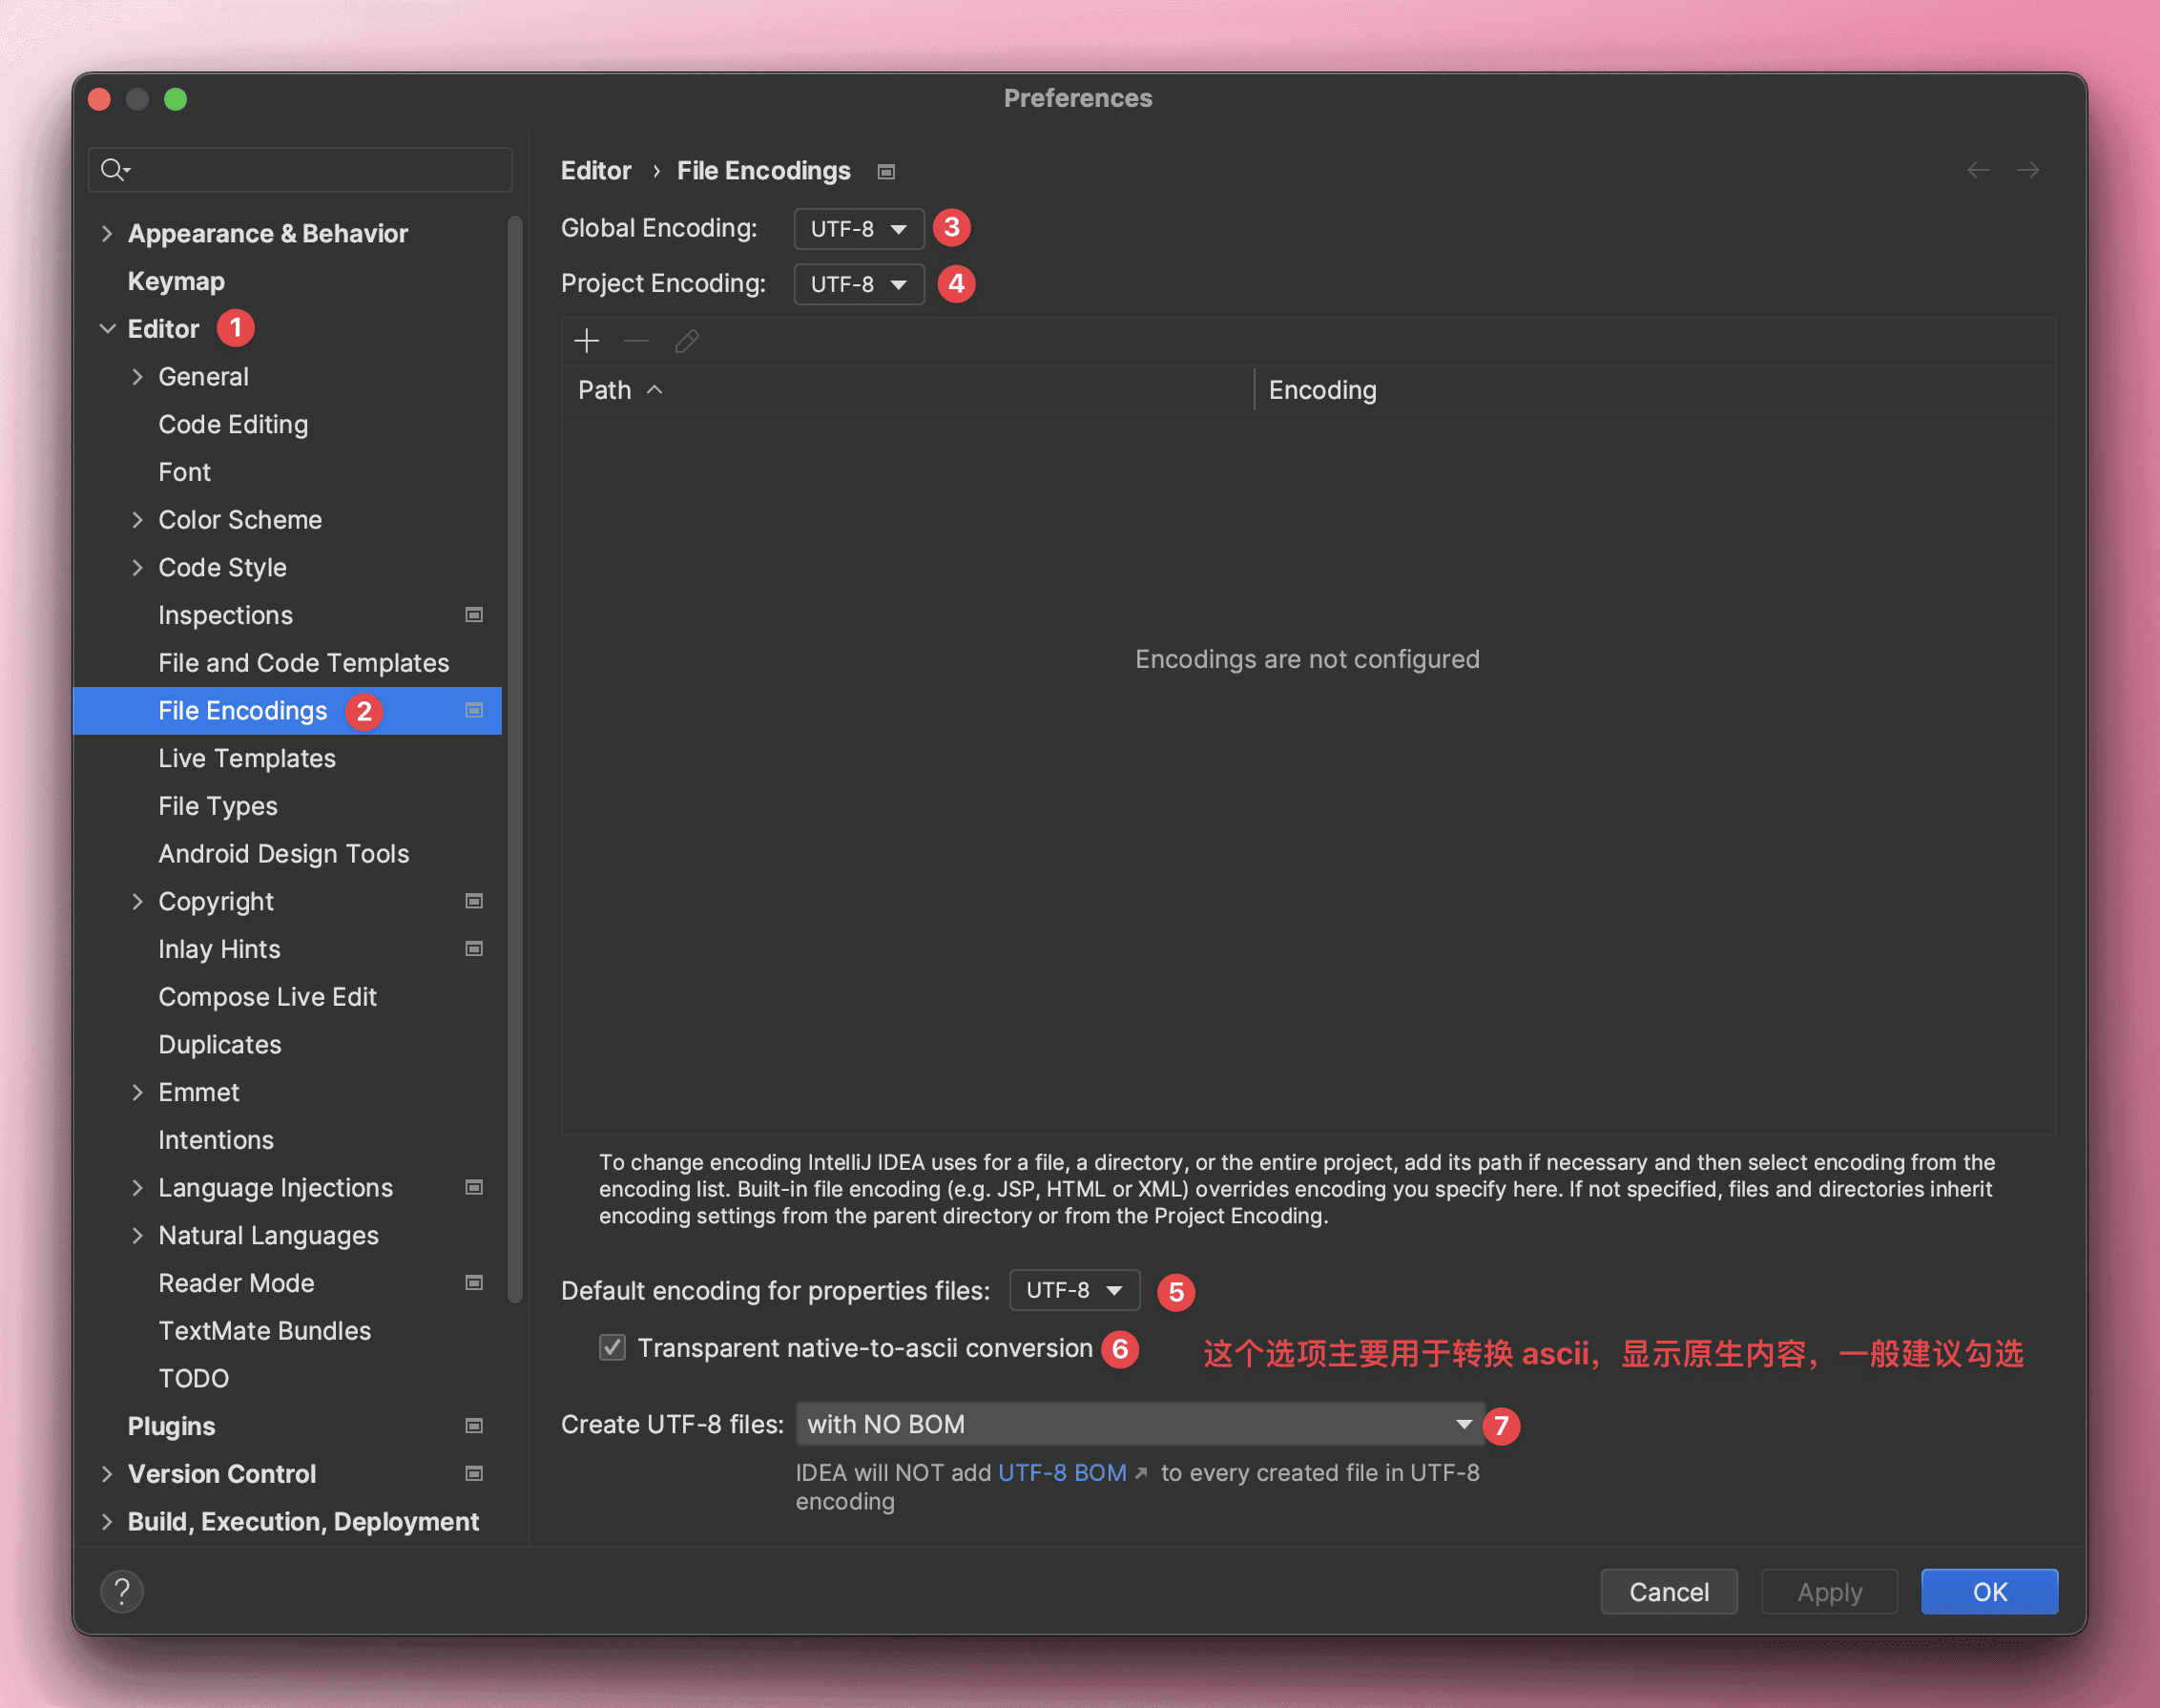Open the Global Encoding dropdown
The image size is (2160, 1708).
pyautogui.click(x=858, y=229)
